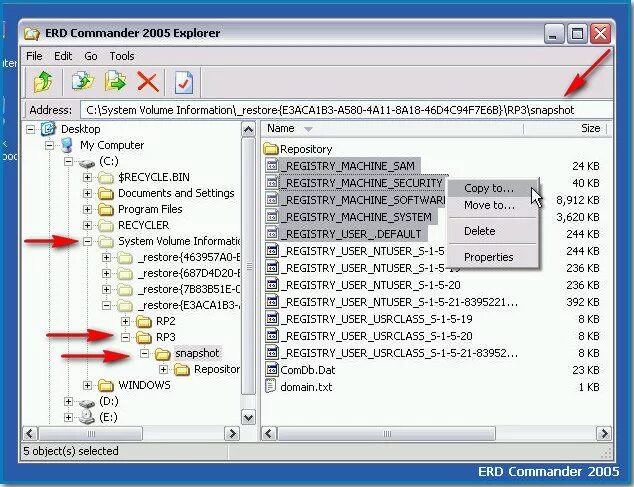Click the snapshot folder icon in tree

[163, 354]
